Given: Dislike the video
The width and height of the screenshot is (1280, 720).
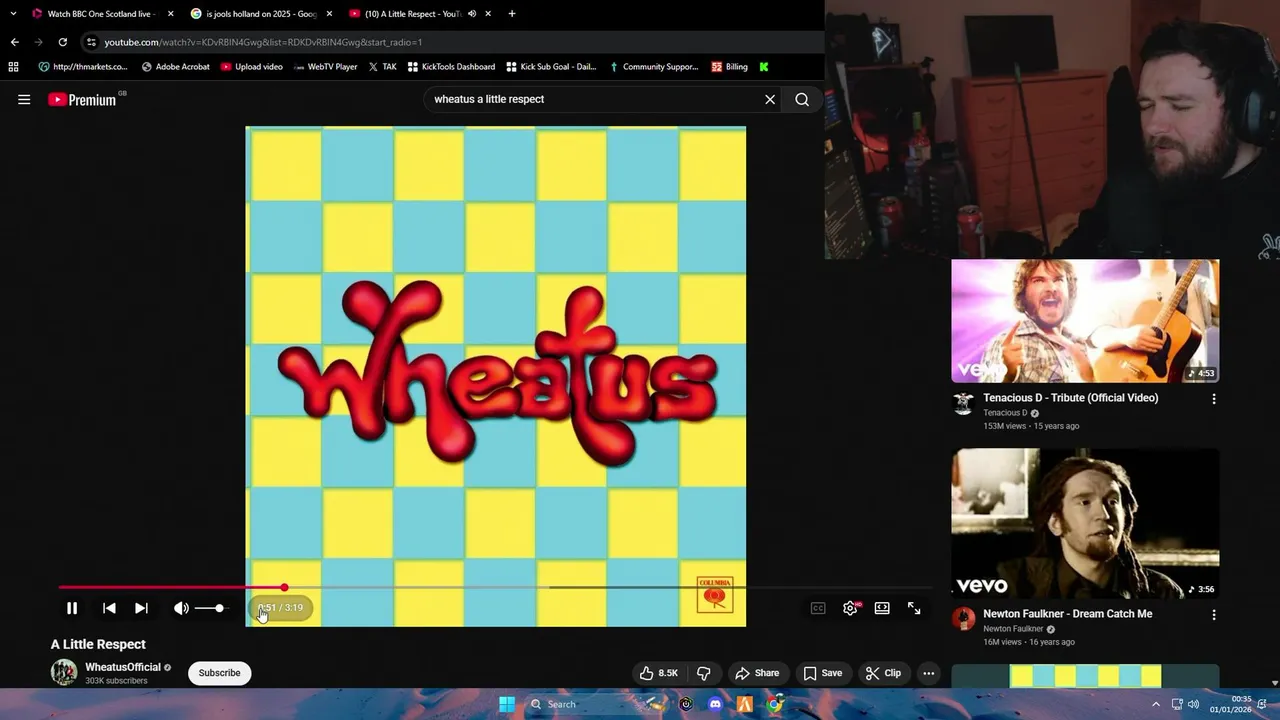Looking at the screenshot, I should tap(703, 673).
